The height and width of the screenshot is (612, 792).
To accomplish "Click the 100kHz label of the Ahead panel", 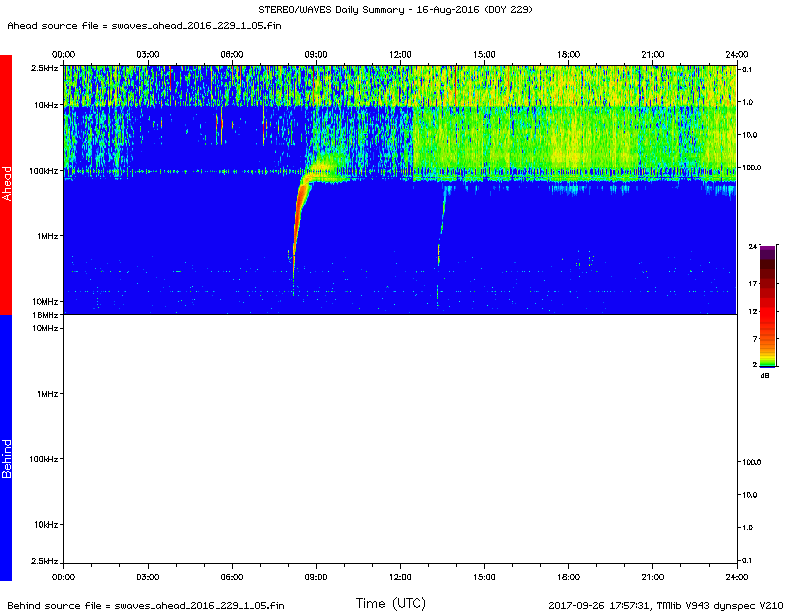I will tap(44, 171).
